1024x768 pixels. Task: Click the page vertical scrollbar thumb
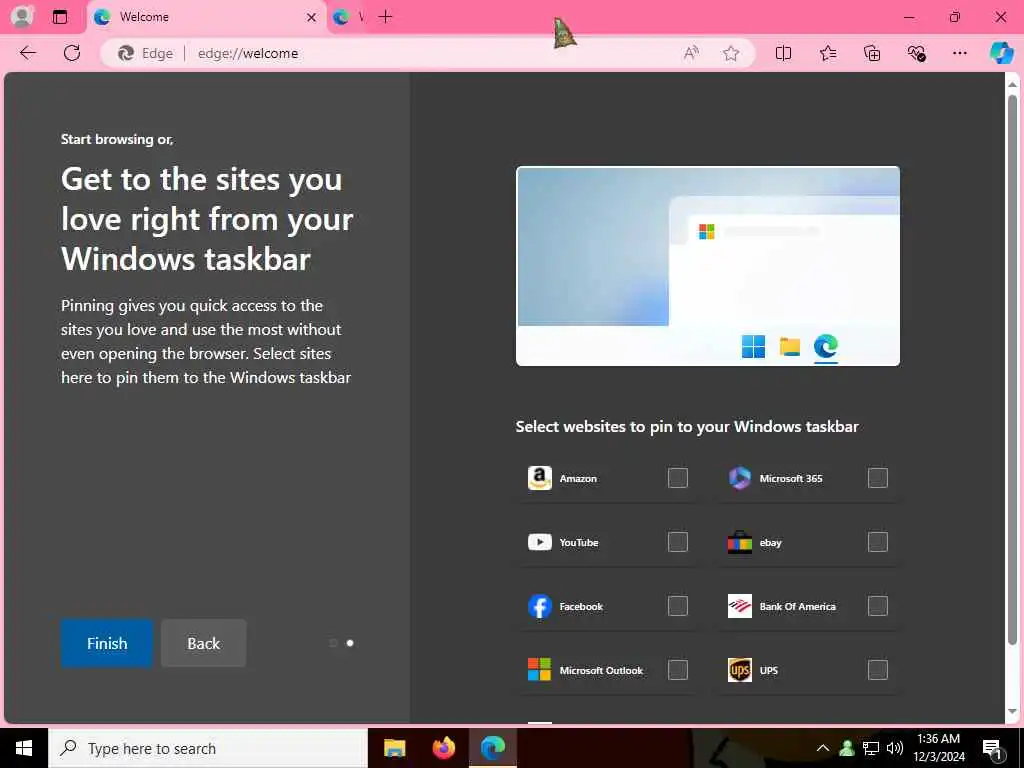[1012, 370]
